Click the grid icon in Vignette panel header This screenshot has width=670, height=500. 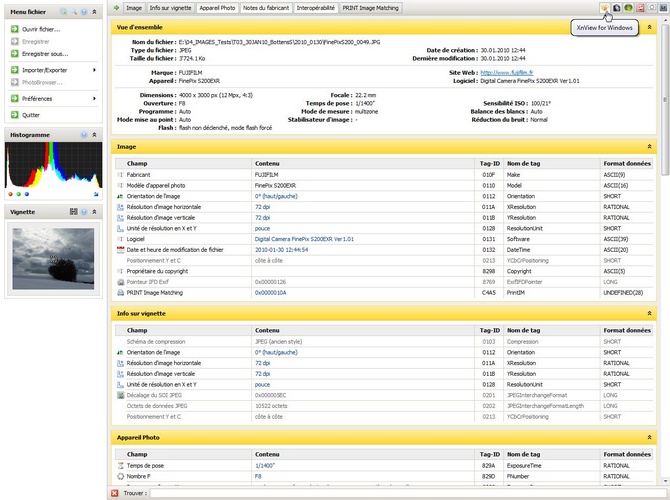[73, 212]
